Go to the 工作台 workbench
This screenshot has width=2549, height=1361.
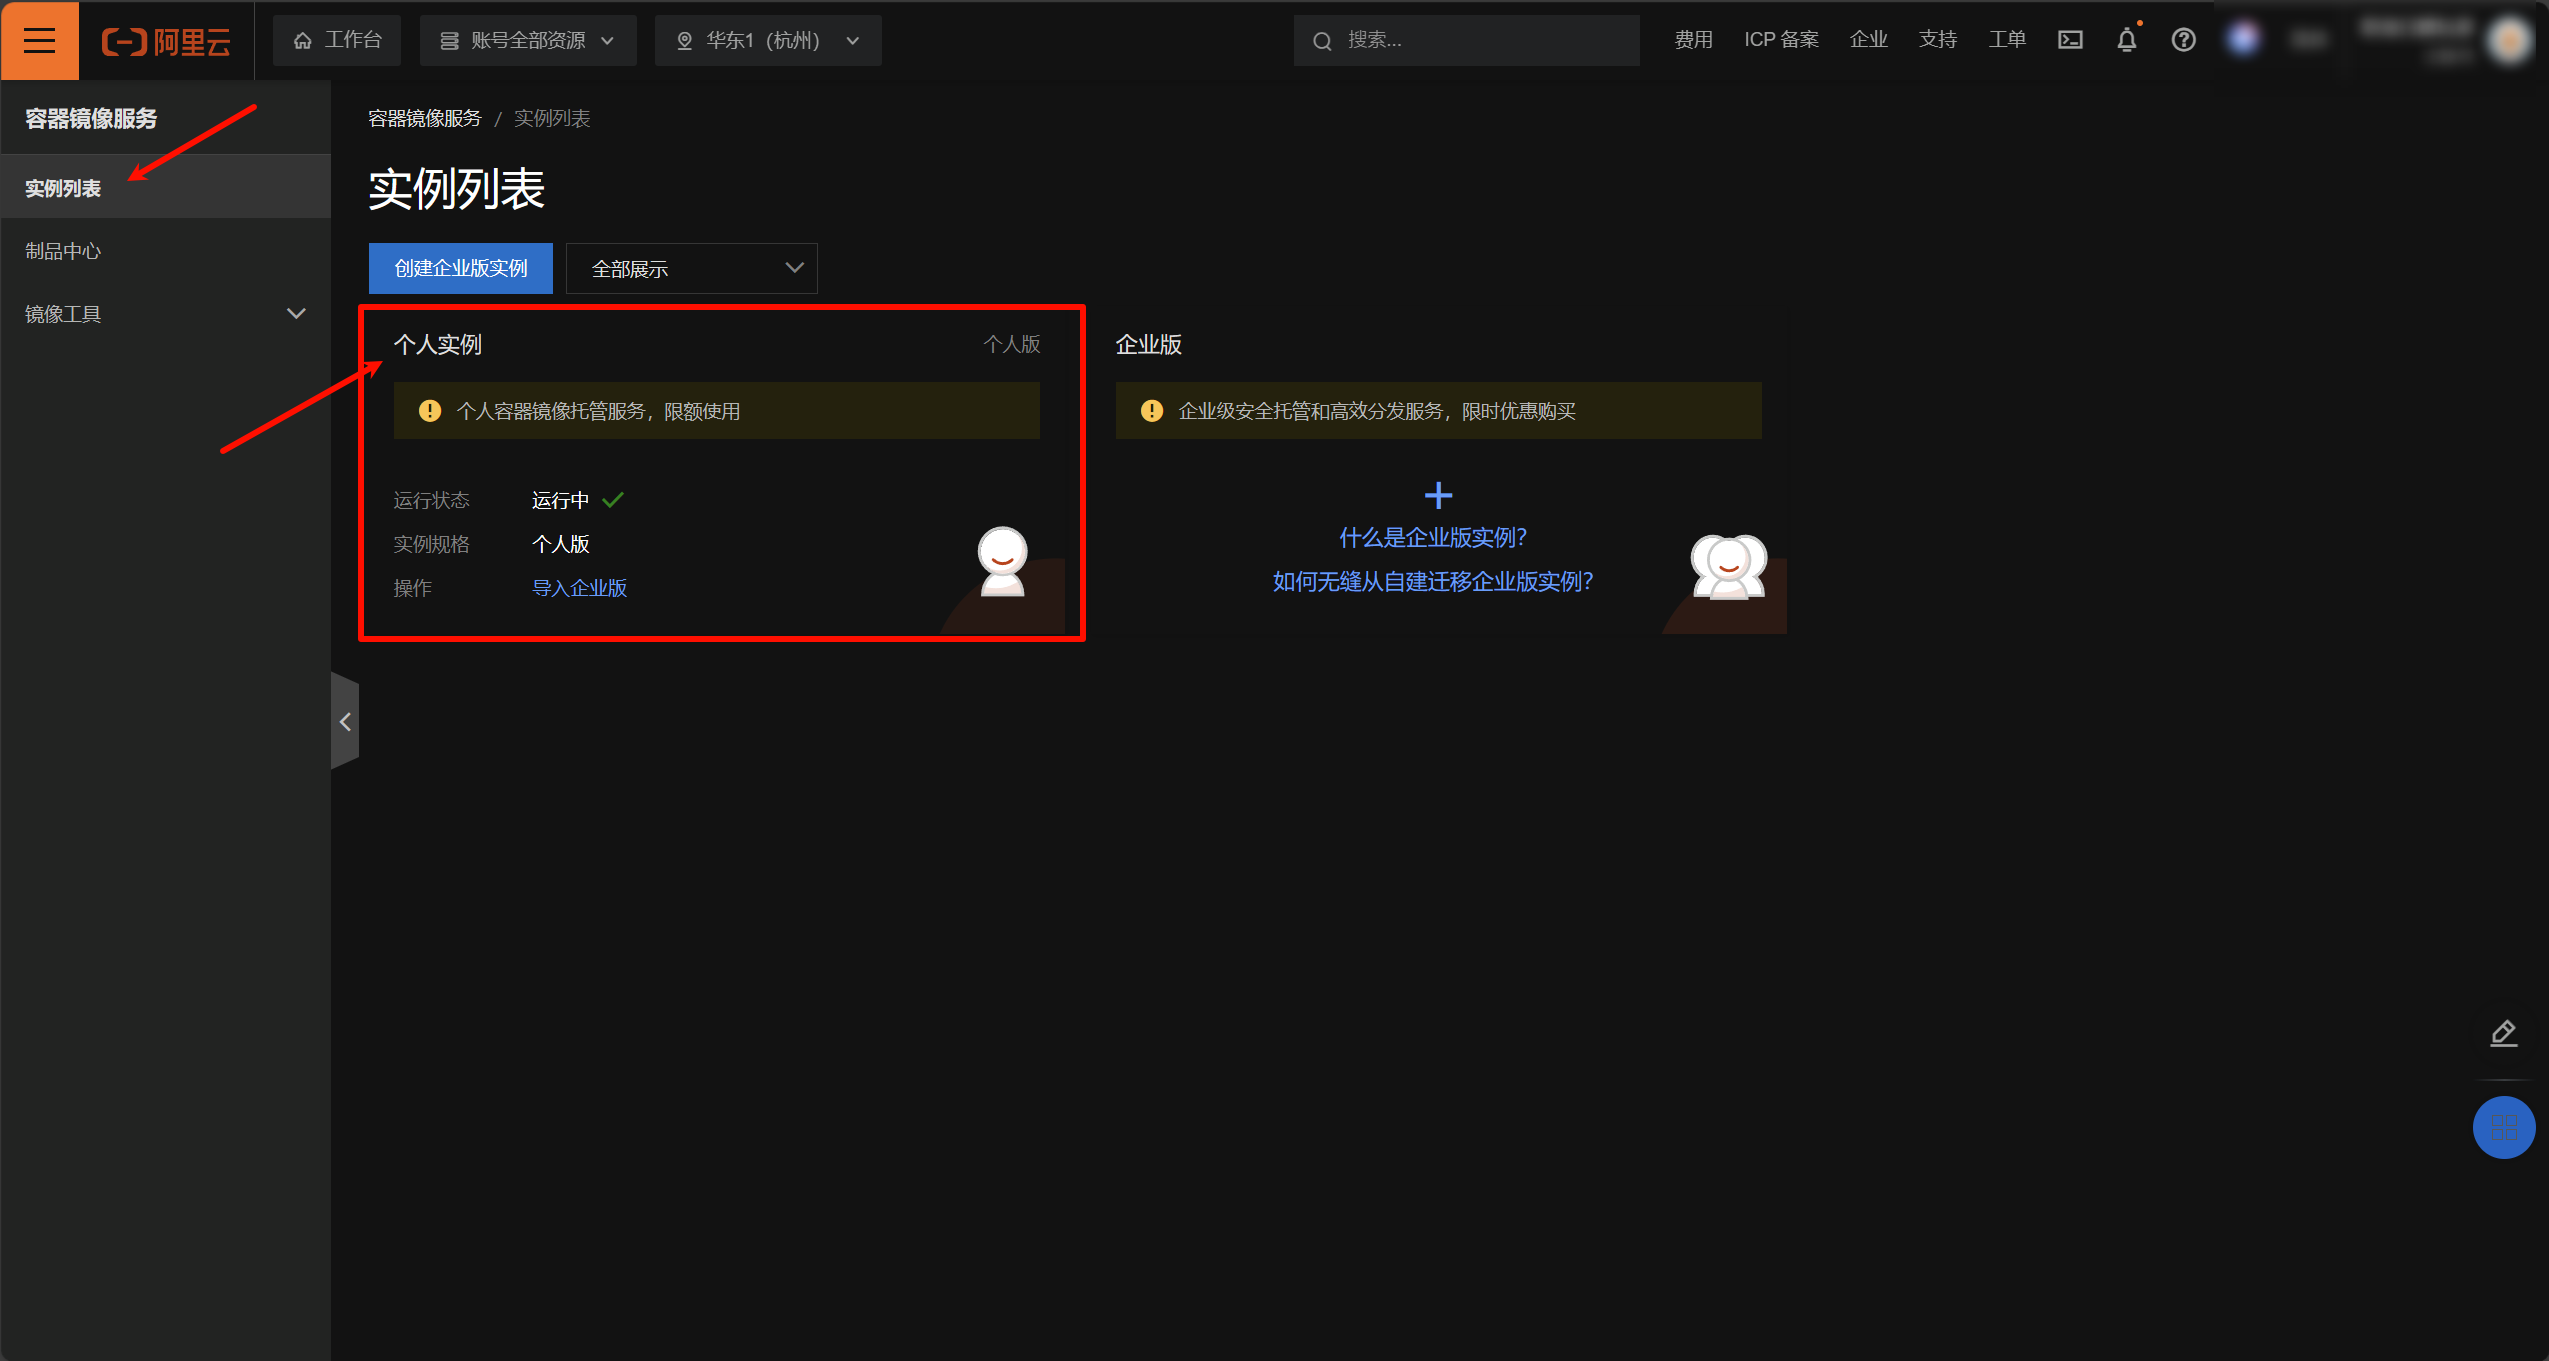tap(337, 40)
